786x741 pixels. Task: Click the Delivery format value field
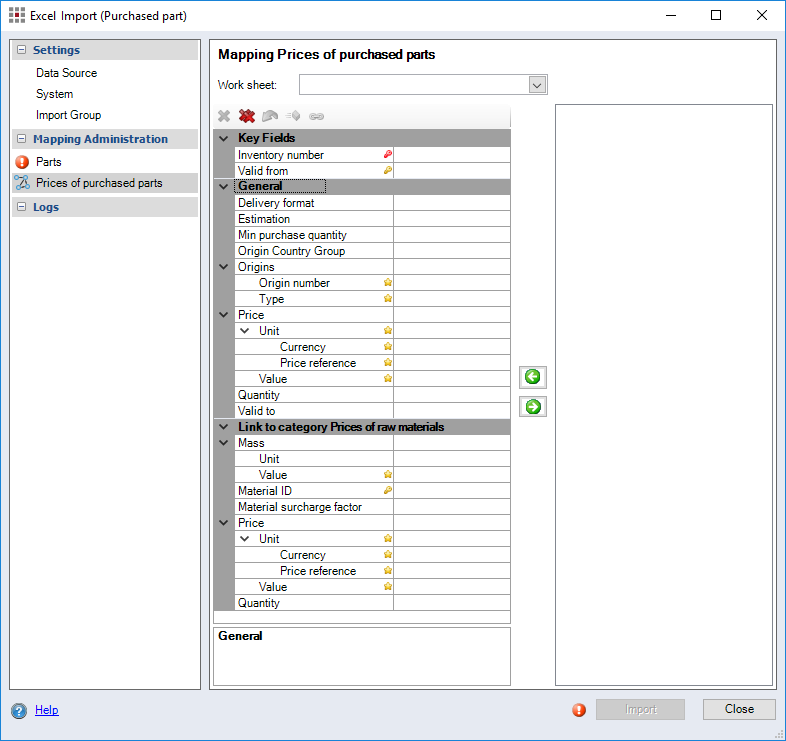click(x=451, y=203)
